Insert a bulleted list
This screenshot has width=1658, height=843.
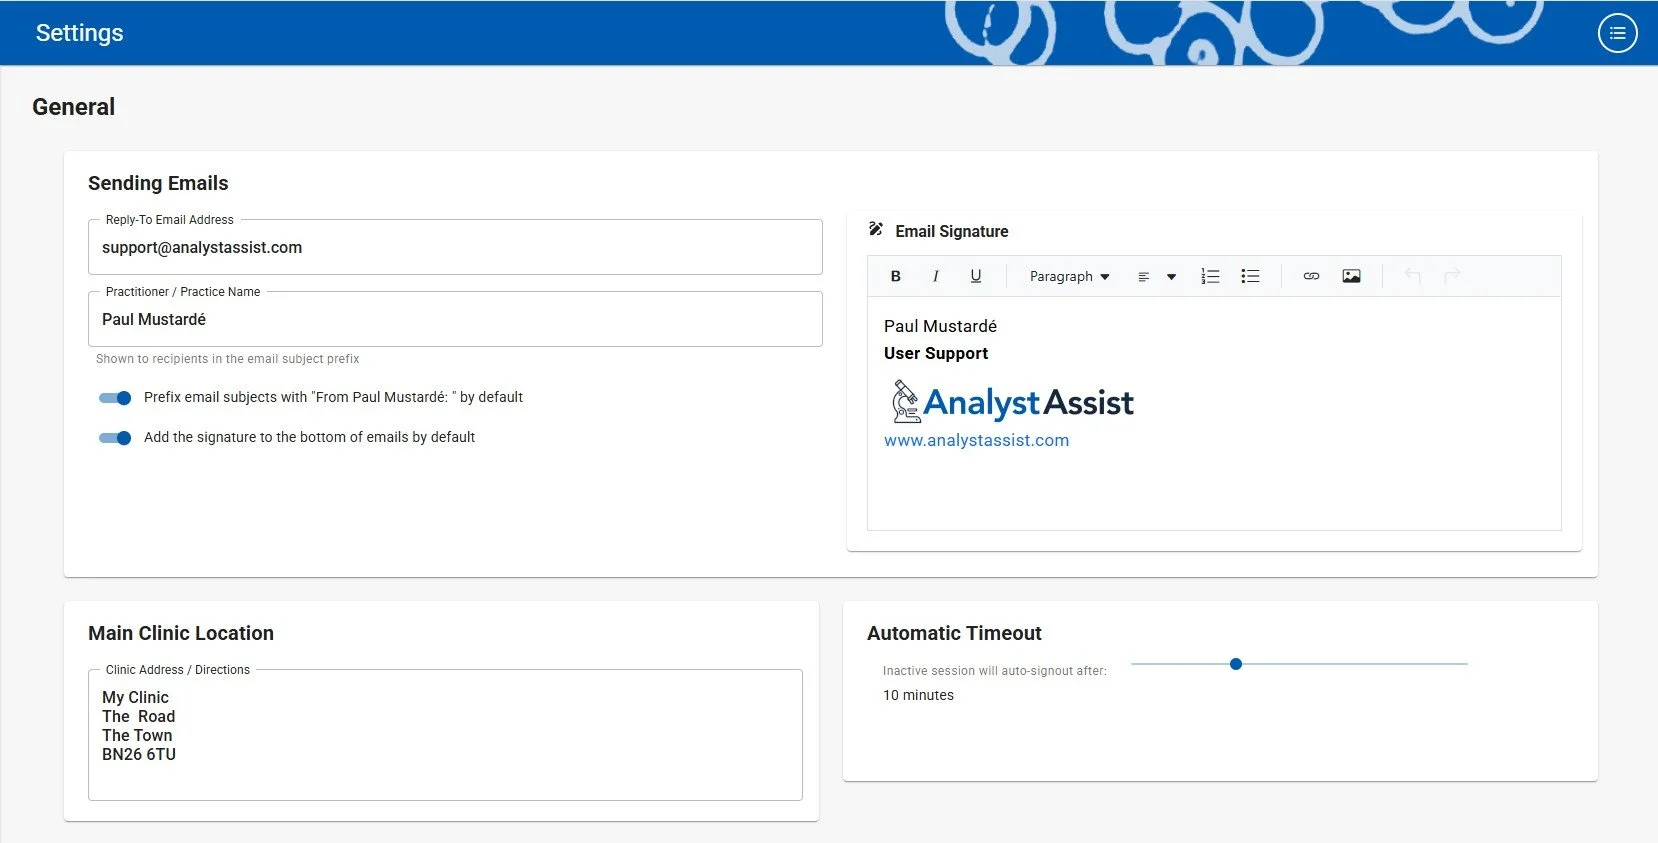click(x=1250, y=276)
